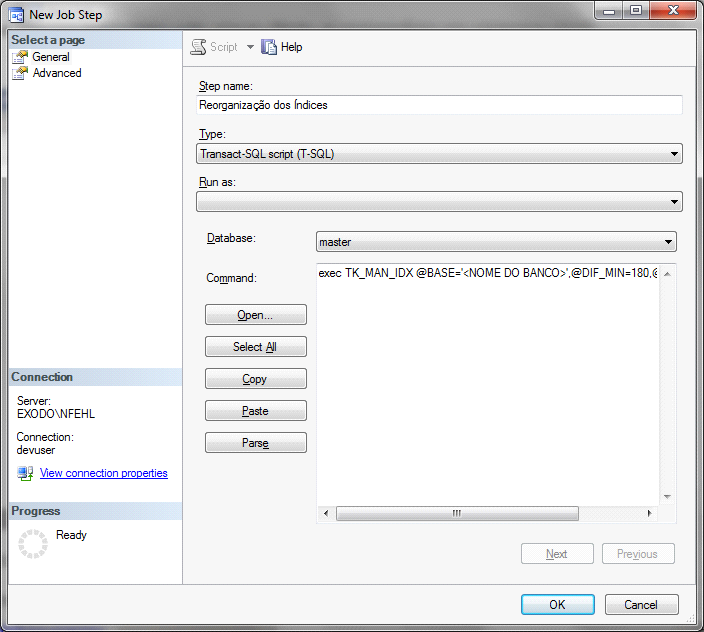
Task: Open the Advanced page
Action: pyautogui.click(x=57, y=73)
